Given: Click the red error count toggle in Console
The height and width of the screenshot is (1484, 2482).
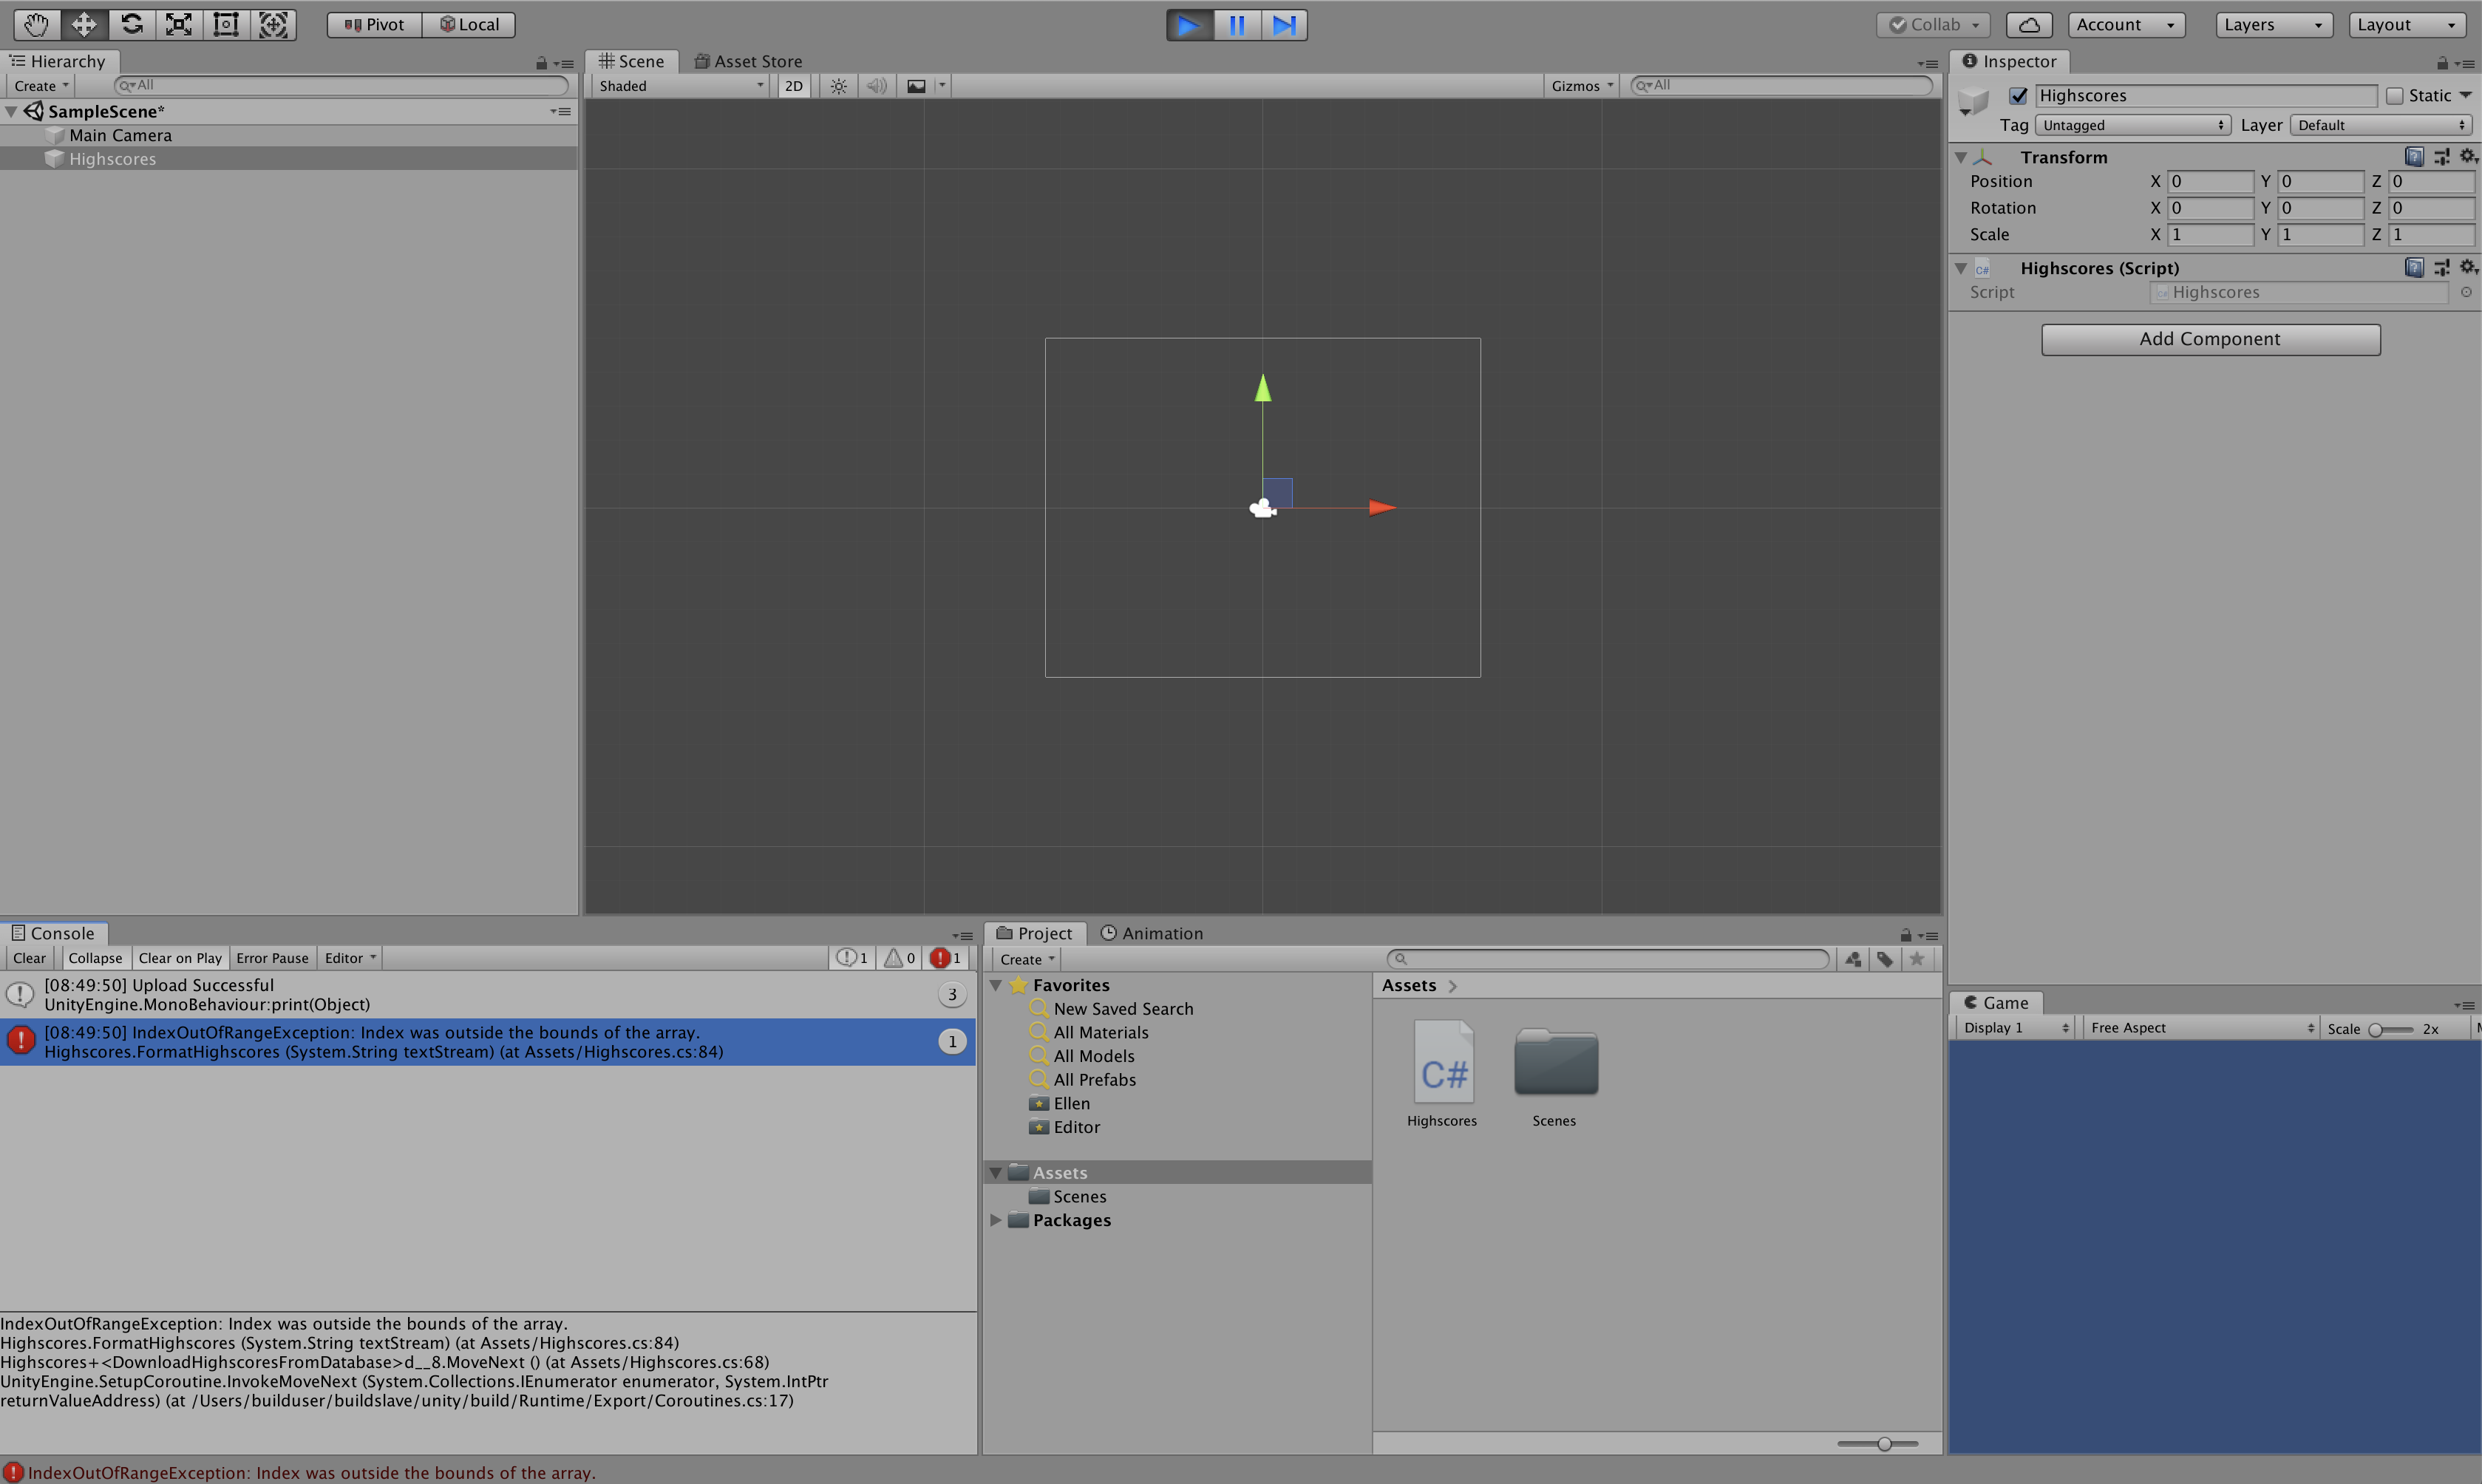Looking at the screenshot, I should tap(945, 958).
